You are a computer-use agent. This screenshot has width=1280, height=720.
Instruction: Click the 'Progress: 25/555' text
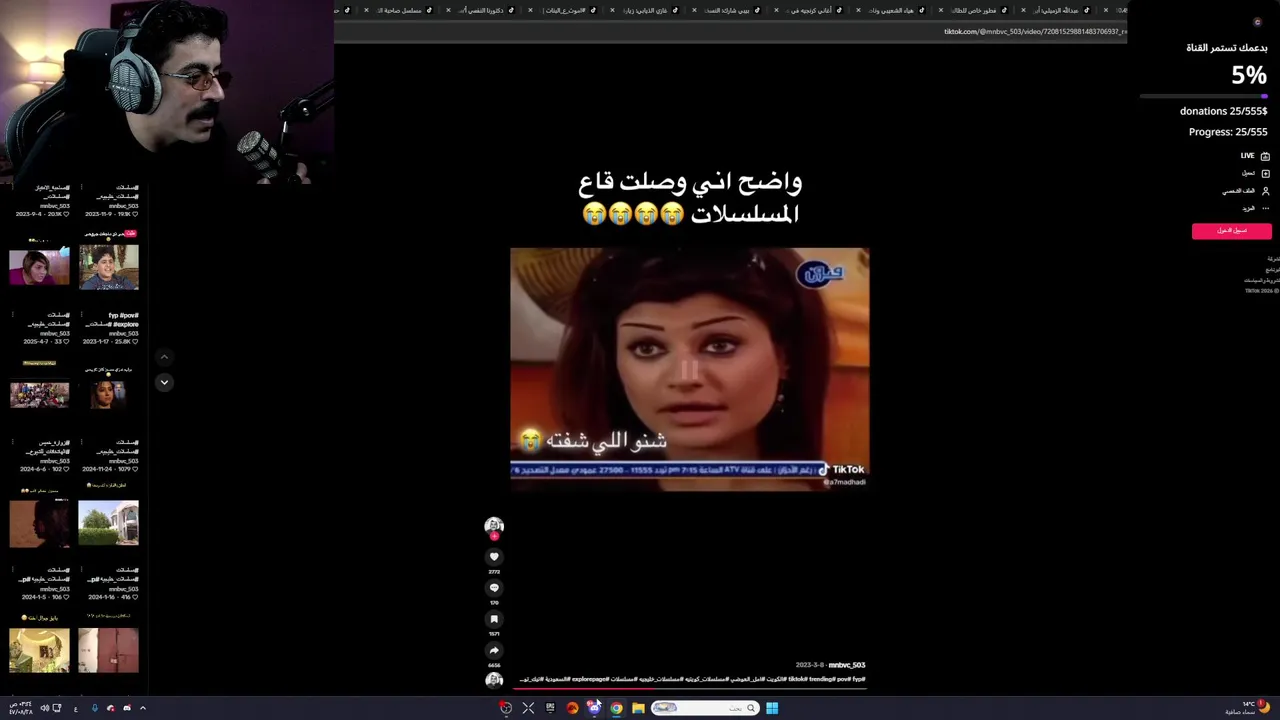[1228, 132]
